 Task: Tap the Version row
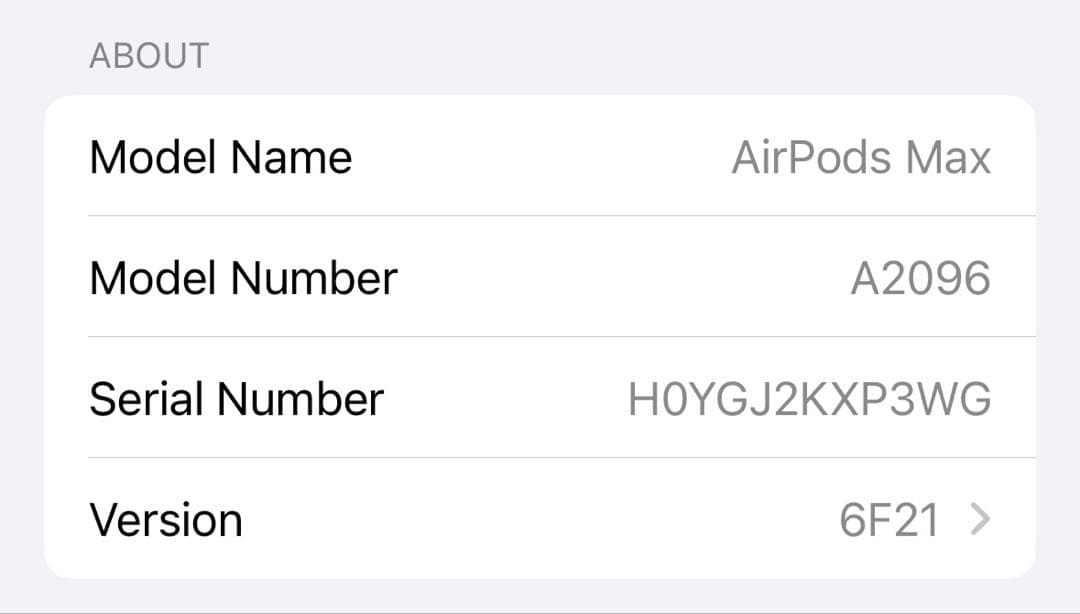(540, 518)
